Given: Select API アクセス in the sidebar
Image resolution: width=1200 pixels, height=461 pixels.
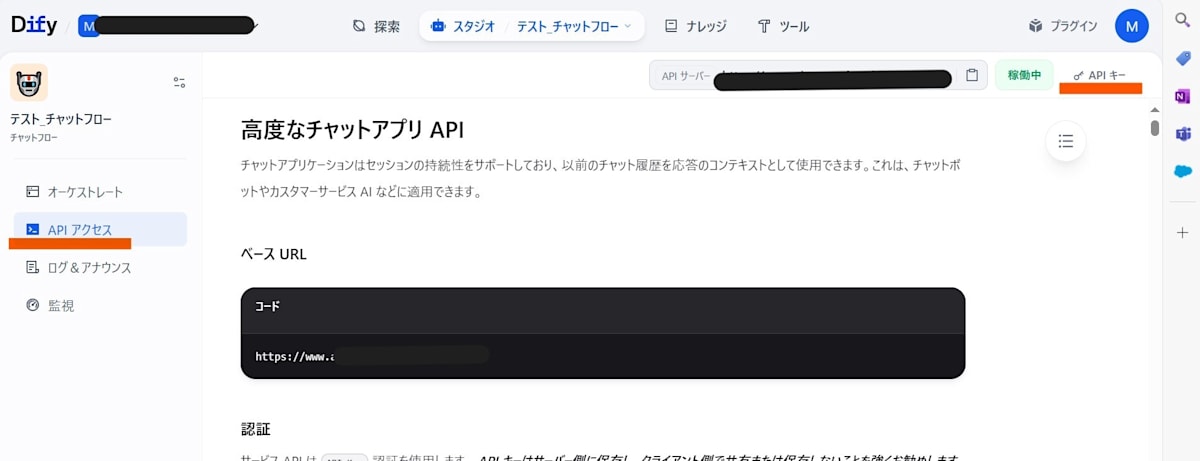Looking at the screenshot, I should pyautogui.click(x=100, y=229).
